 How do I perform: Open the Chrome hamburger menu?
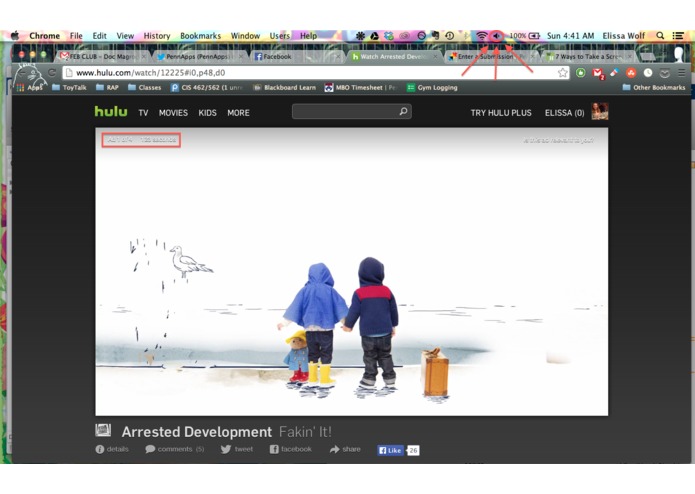pos(682,73)
